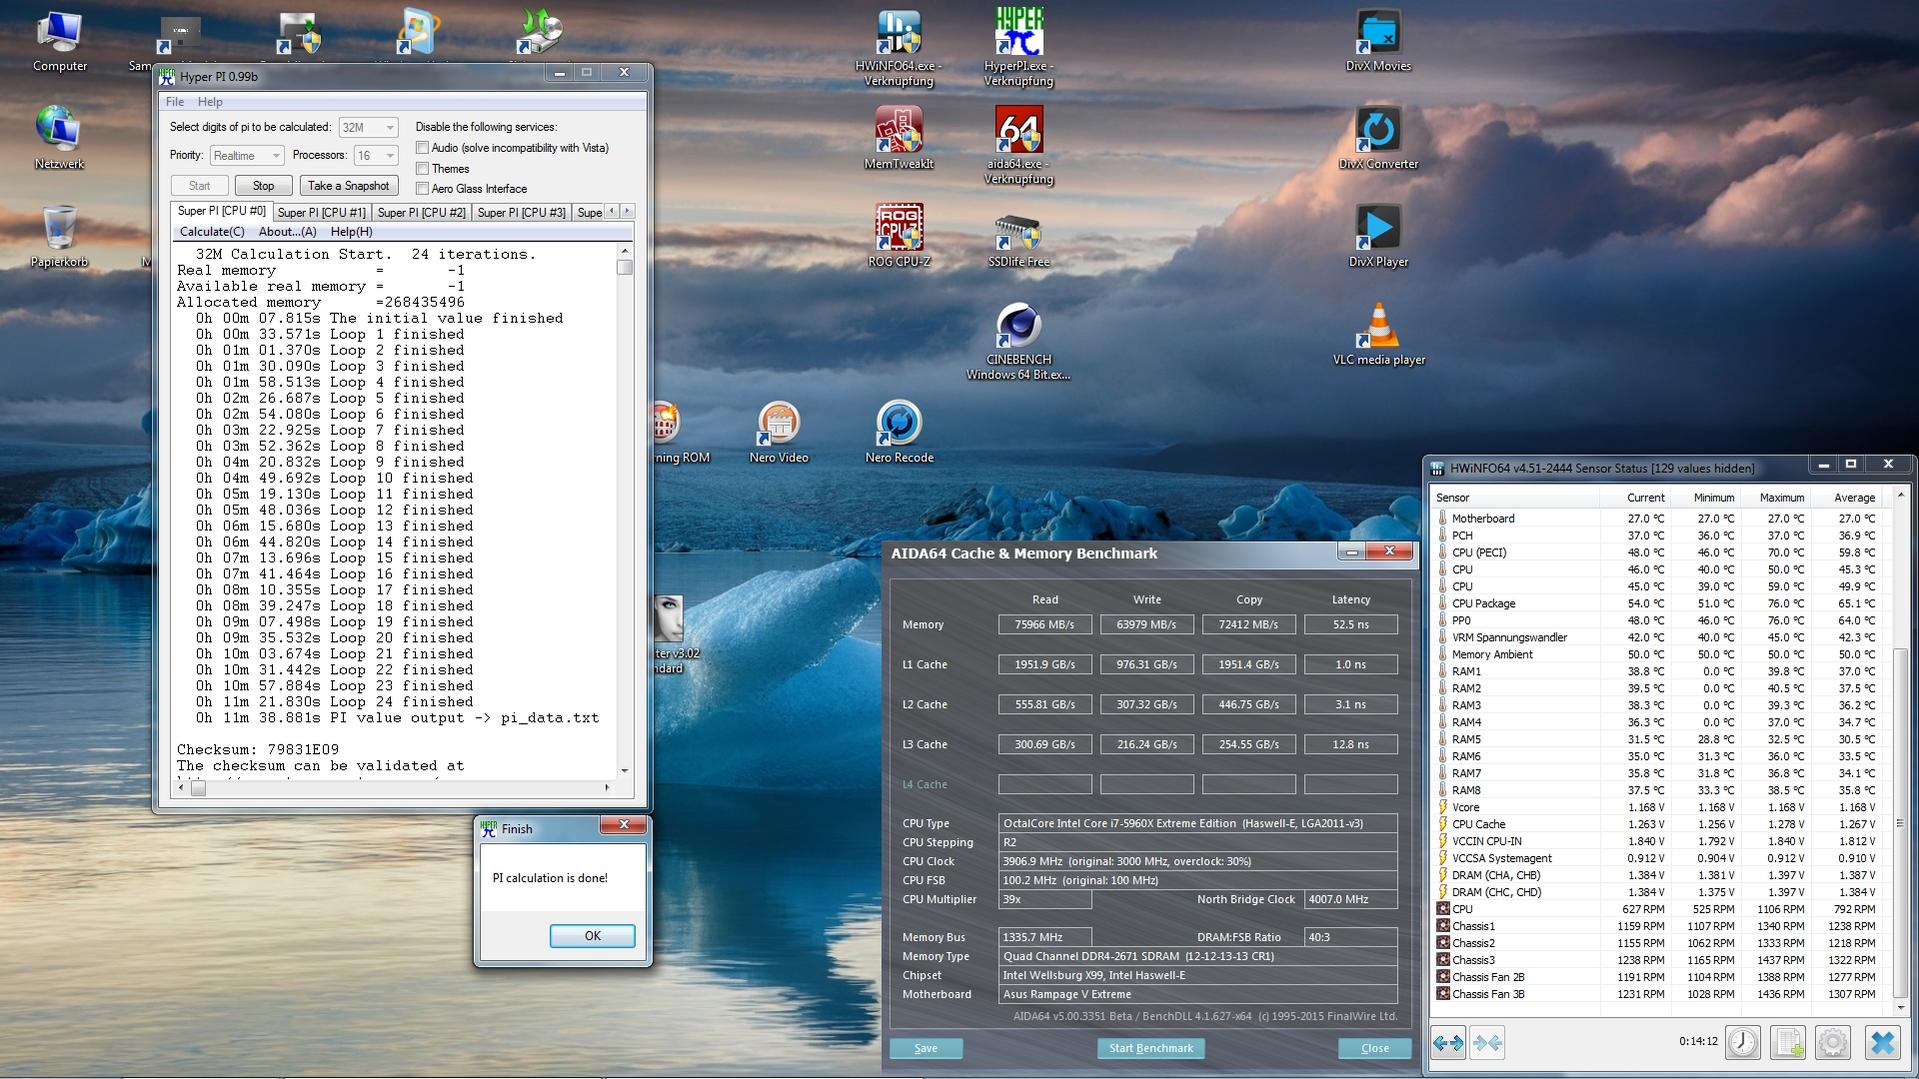Open the Nero Recode desktop shortcut
The width and height of the screenshot is (1919, 1079).
898,432
